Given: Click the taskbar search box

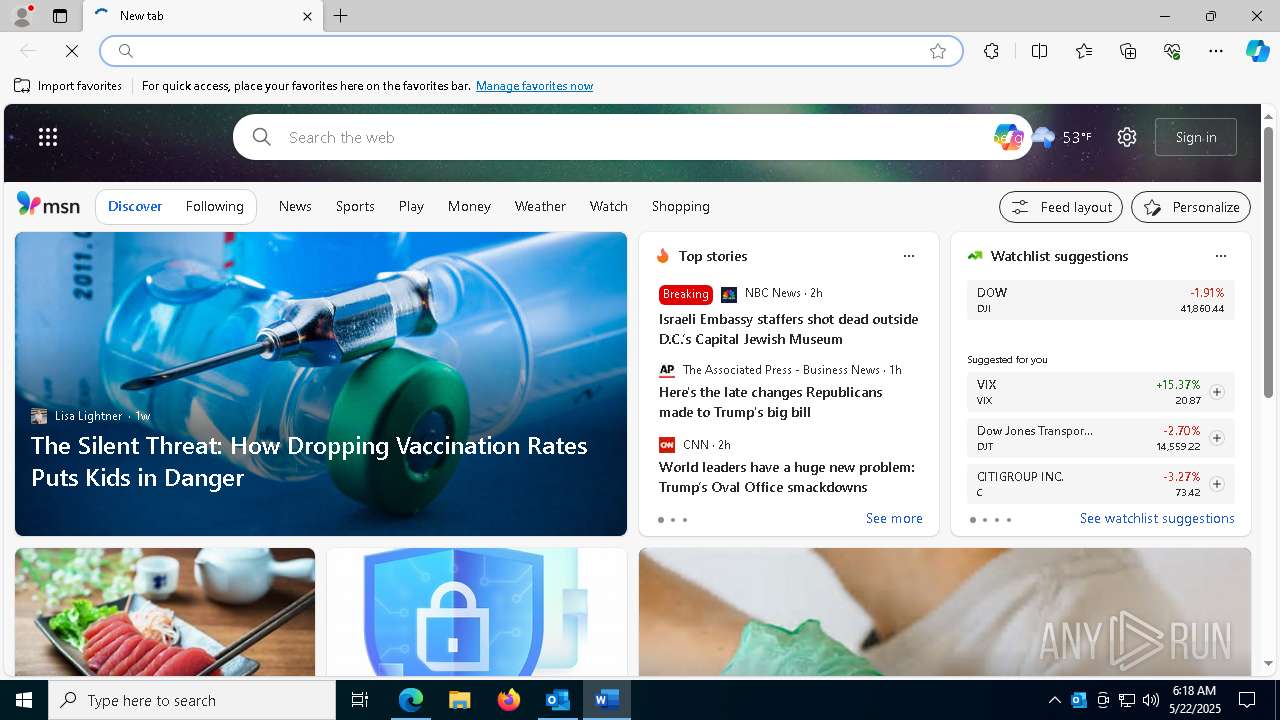Looking at the screenshot, I should [192, 700].
